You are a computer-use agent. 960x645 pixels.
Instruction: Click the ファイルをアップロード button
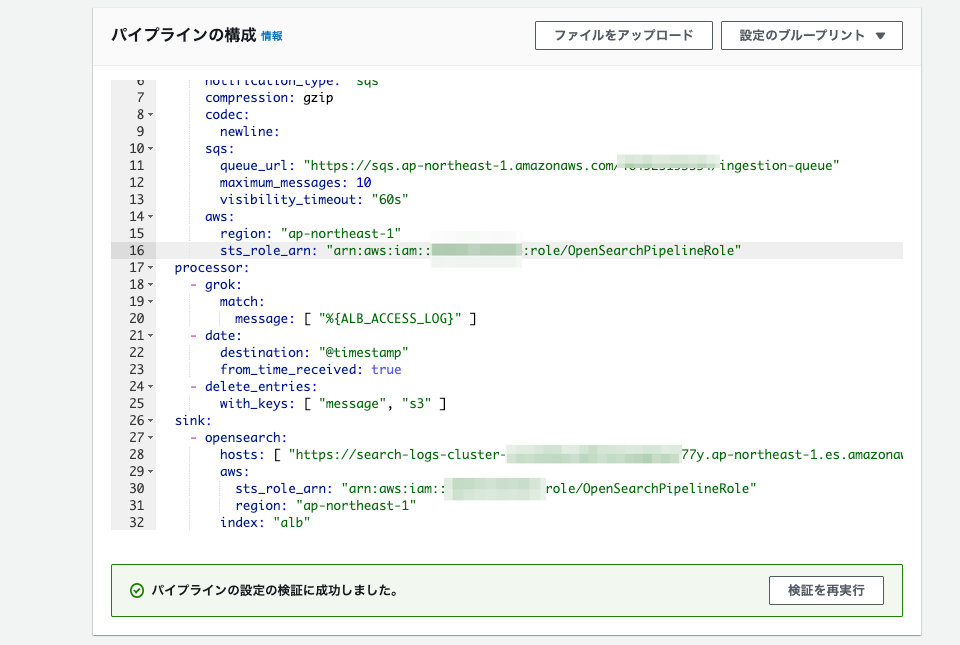pyautogui.click(x=623, y=35)
